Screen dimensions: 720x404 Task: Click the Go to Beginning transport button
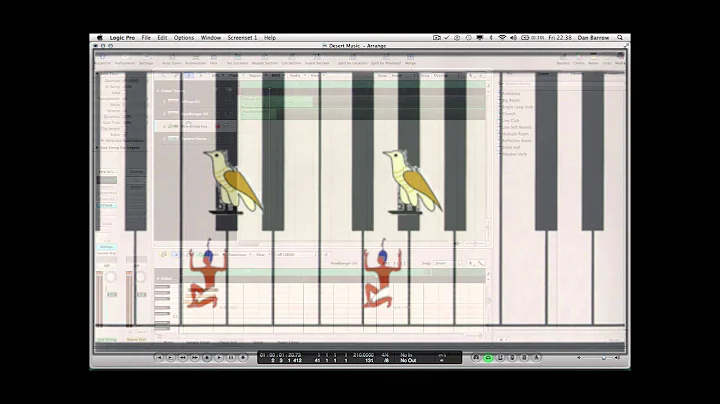coord(159,357)
